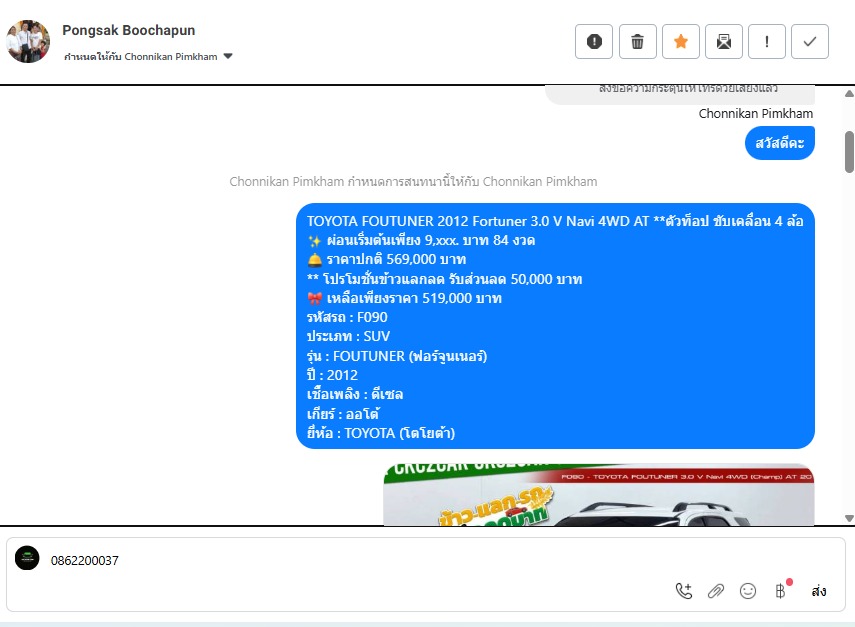The width and height of the screenshot is (855, 627).
Task: Attach a file with paperclip icon
Action: 715,591
